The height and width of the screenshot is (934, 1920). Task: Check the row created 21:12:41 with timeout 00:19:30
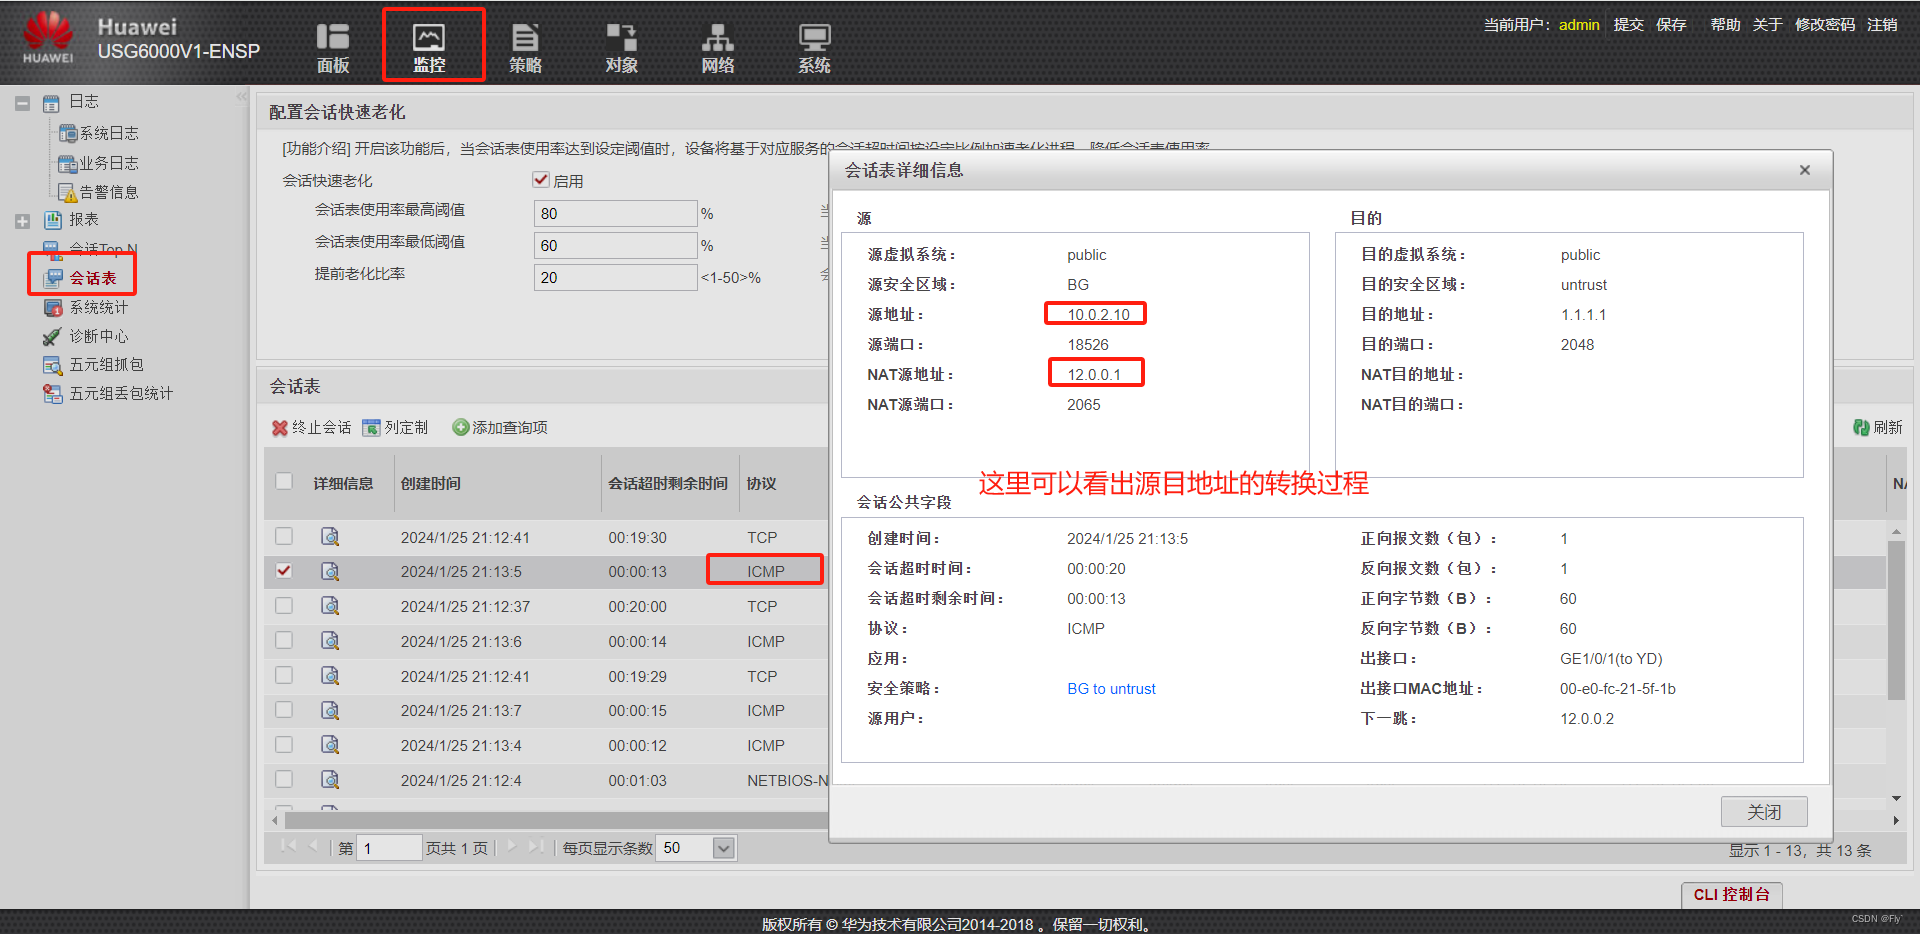pos(284,536)
